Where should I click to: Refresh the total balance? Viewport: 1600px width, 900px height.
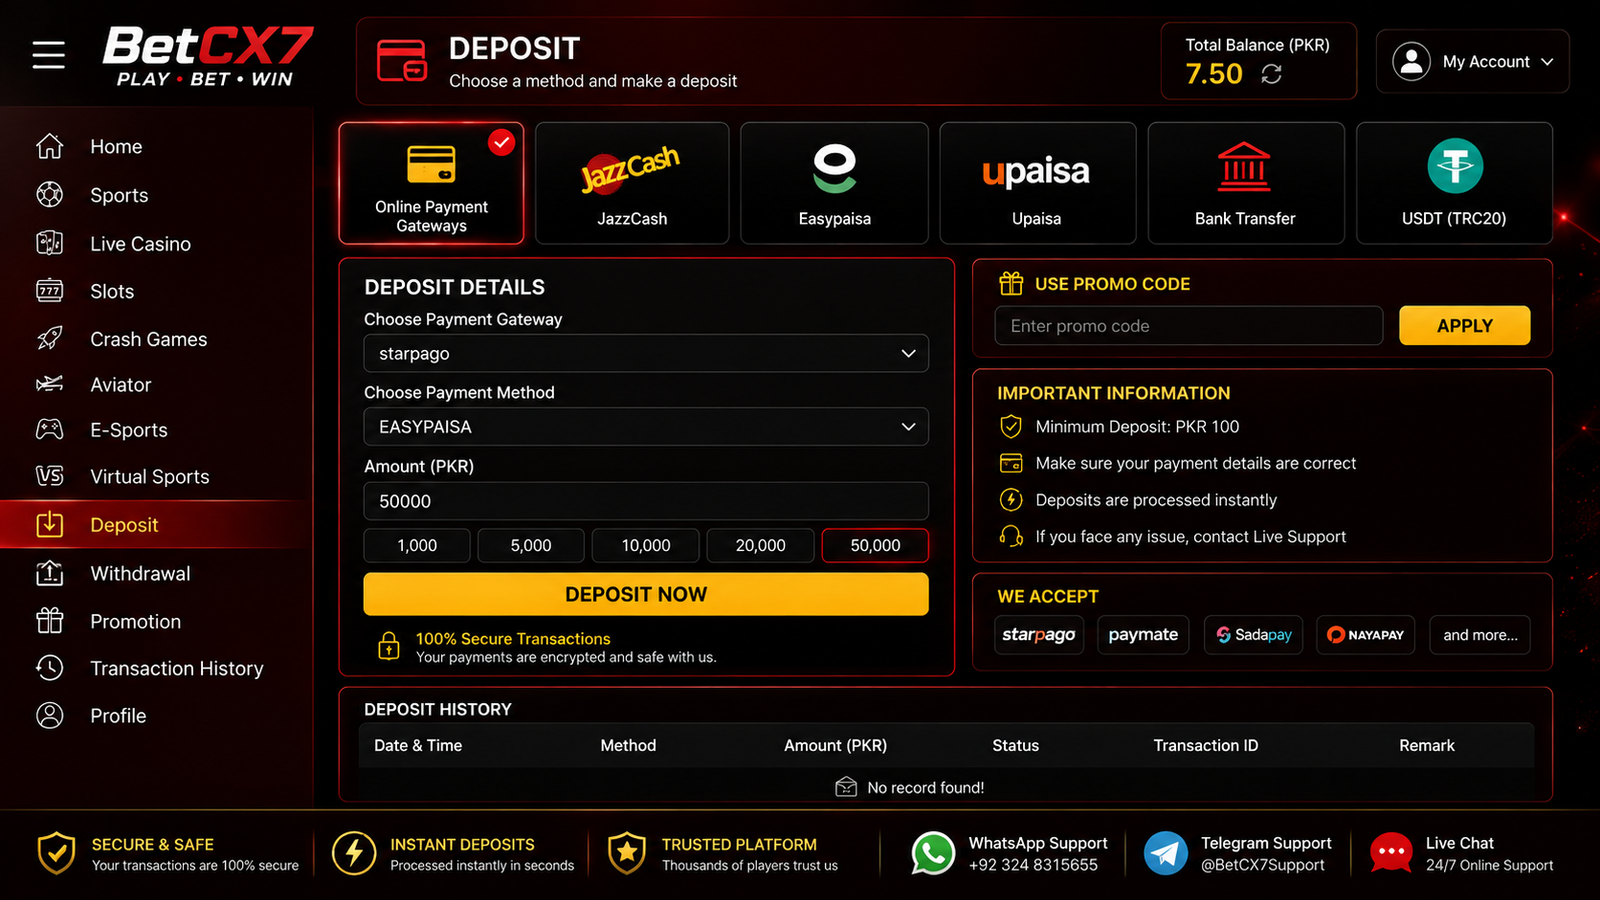1271,74
